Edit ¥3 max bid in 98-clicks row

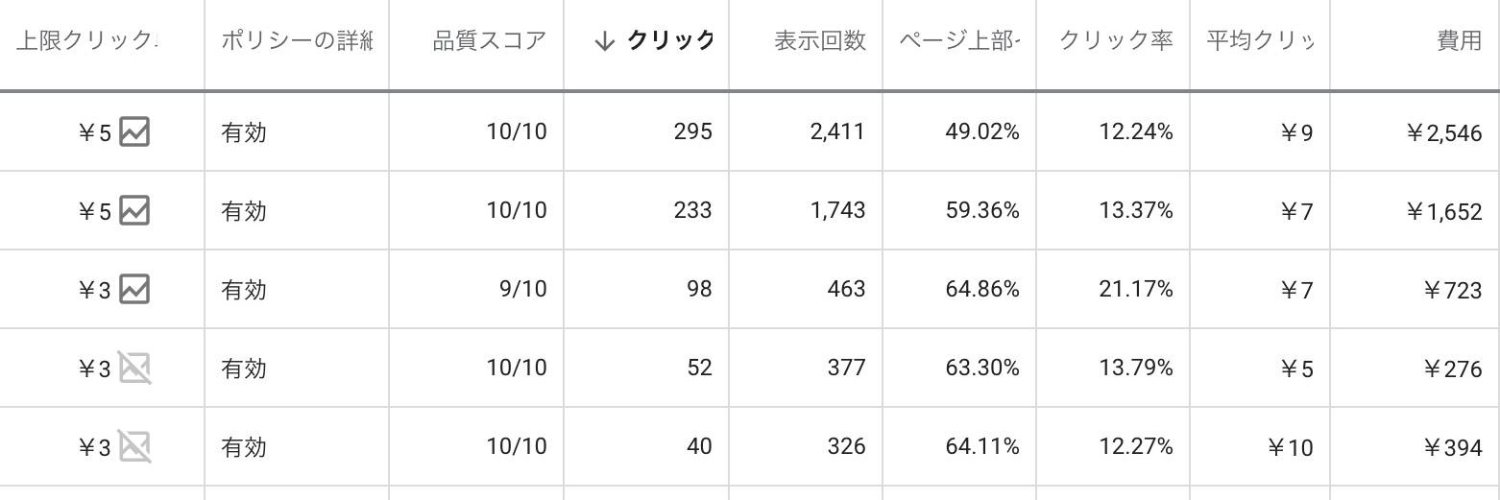(95, 290)
